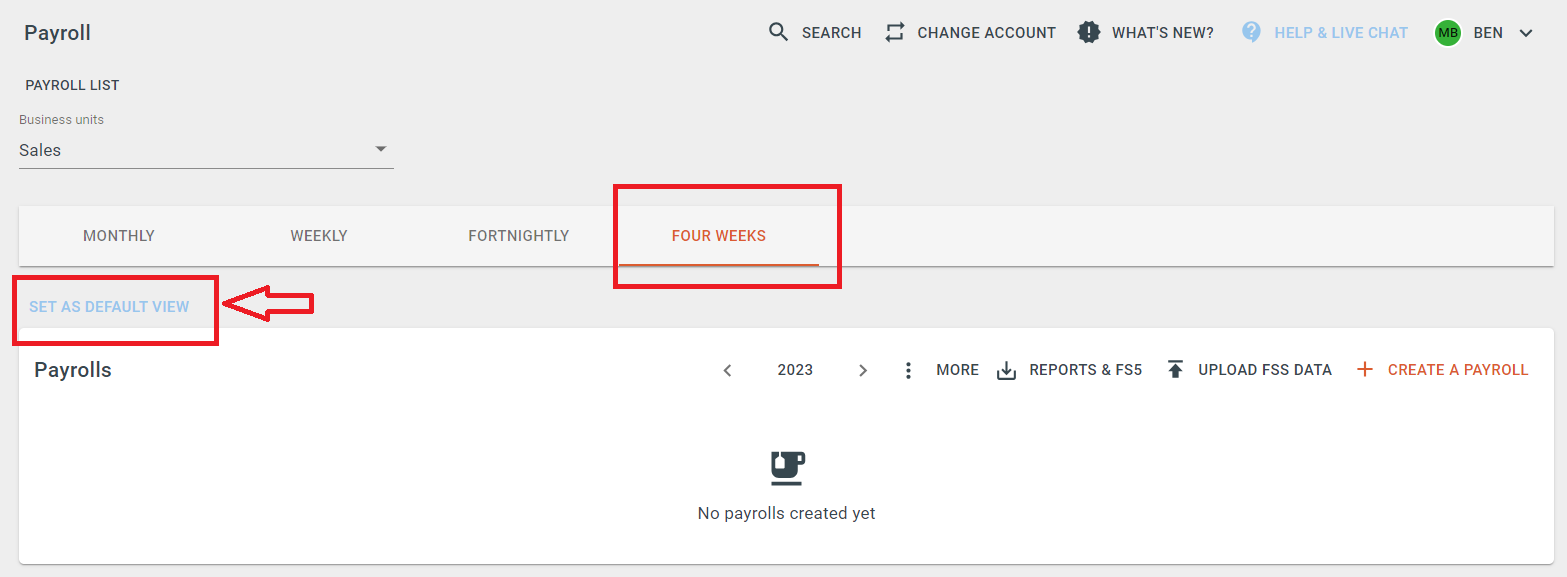
Task: Click the MB user avatar
Action: pyautogui.click(x=1447, y=33)
